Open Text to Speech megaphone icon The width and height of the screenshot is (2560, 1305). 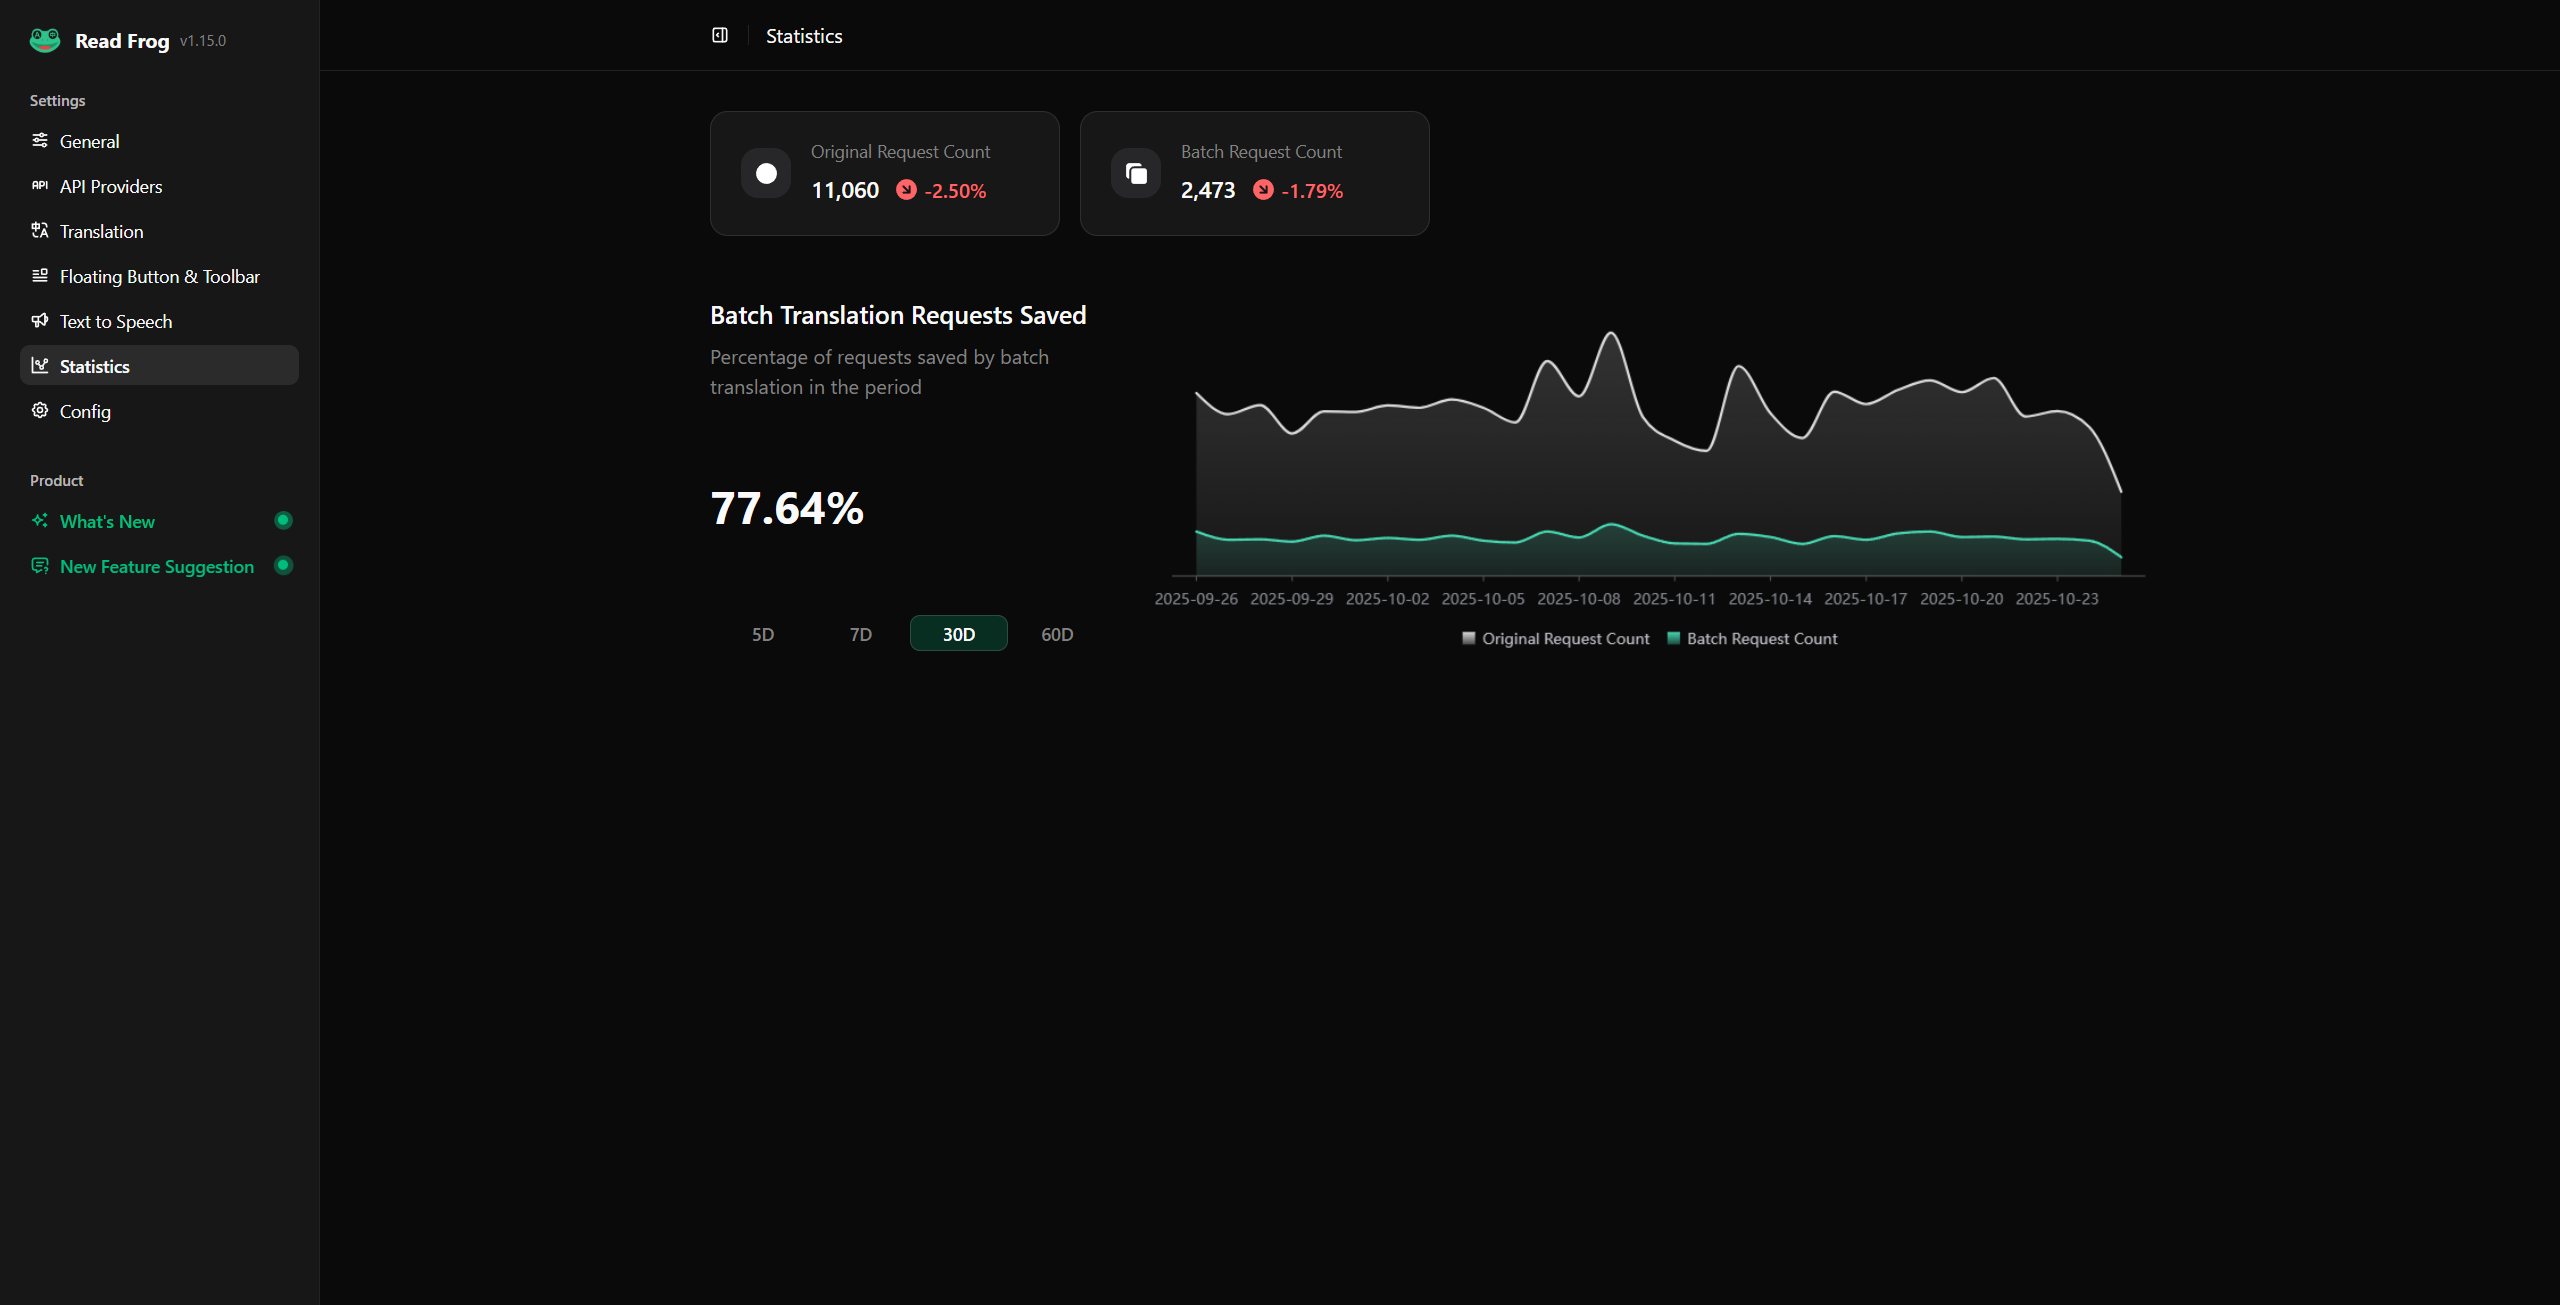pos(40,321)
